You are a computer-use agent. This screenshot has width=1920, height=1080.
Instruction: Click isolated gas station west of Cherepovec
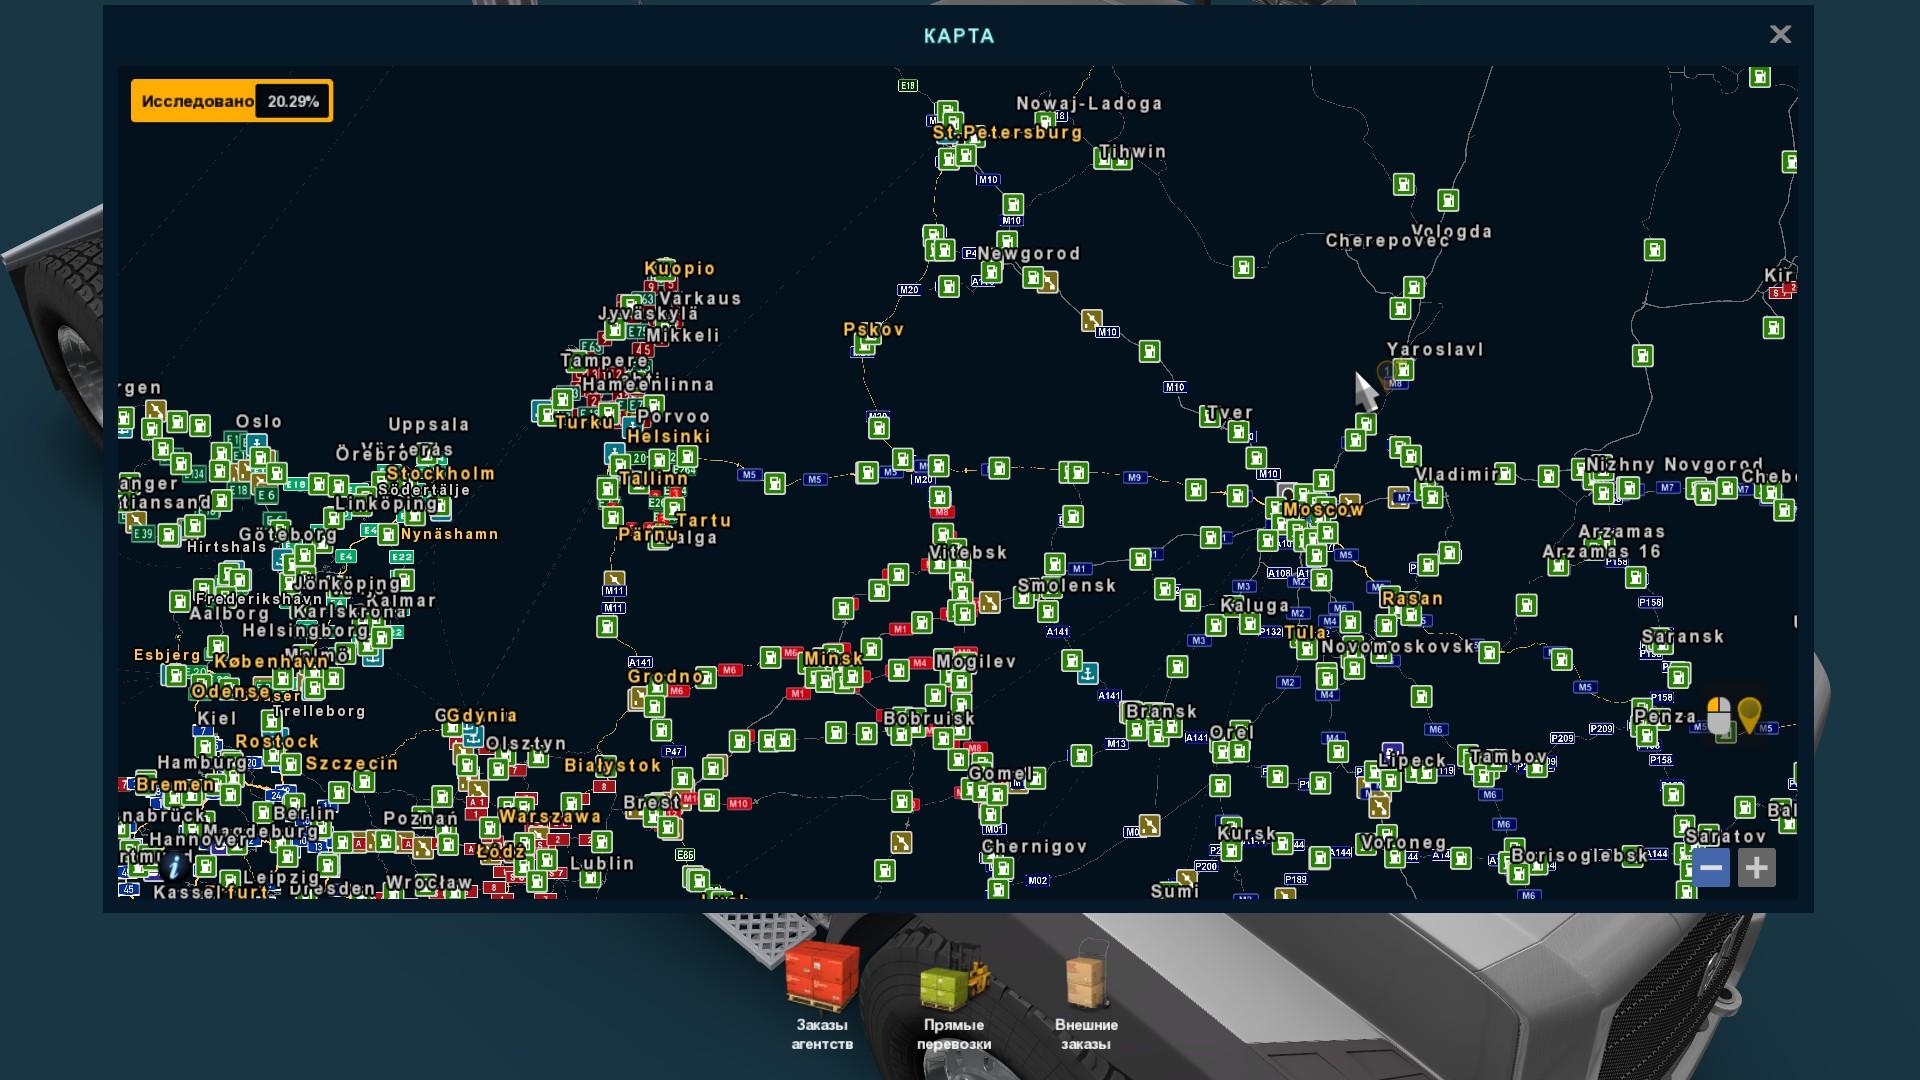pos(1243,267)
